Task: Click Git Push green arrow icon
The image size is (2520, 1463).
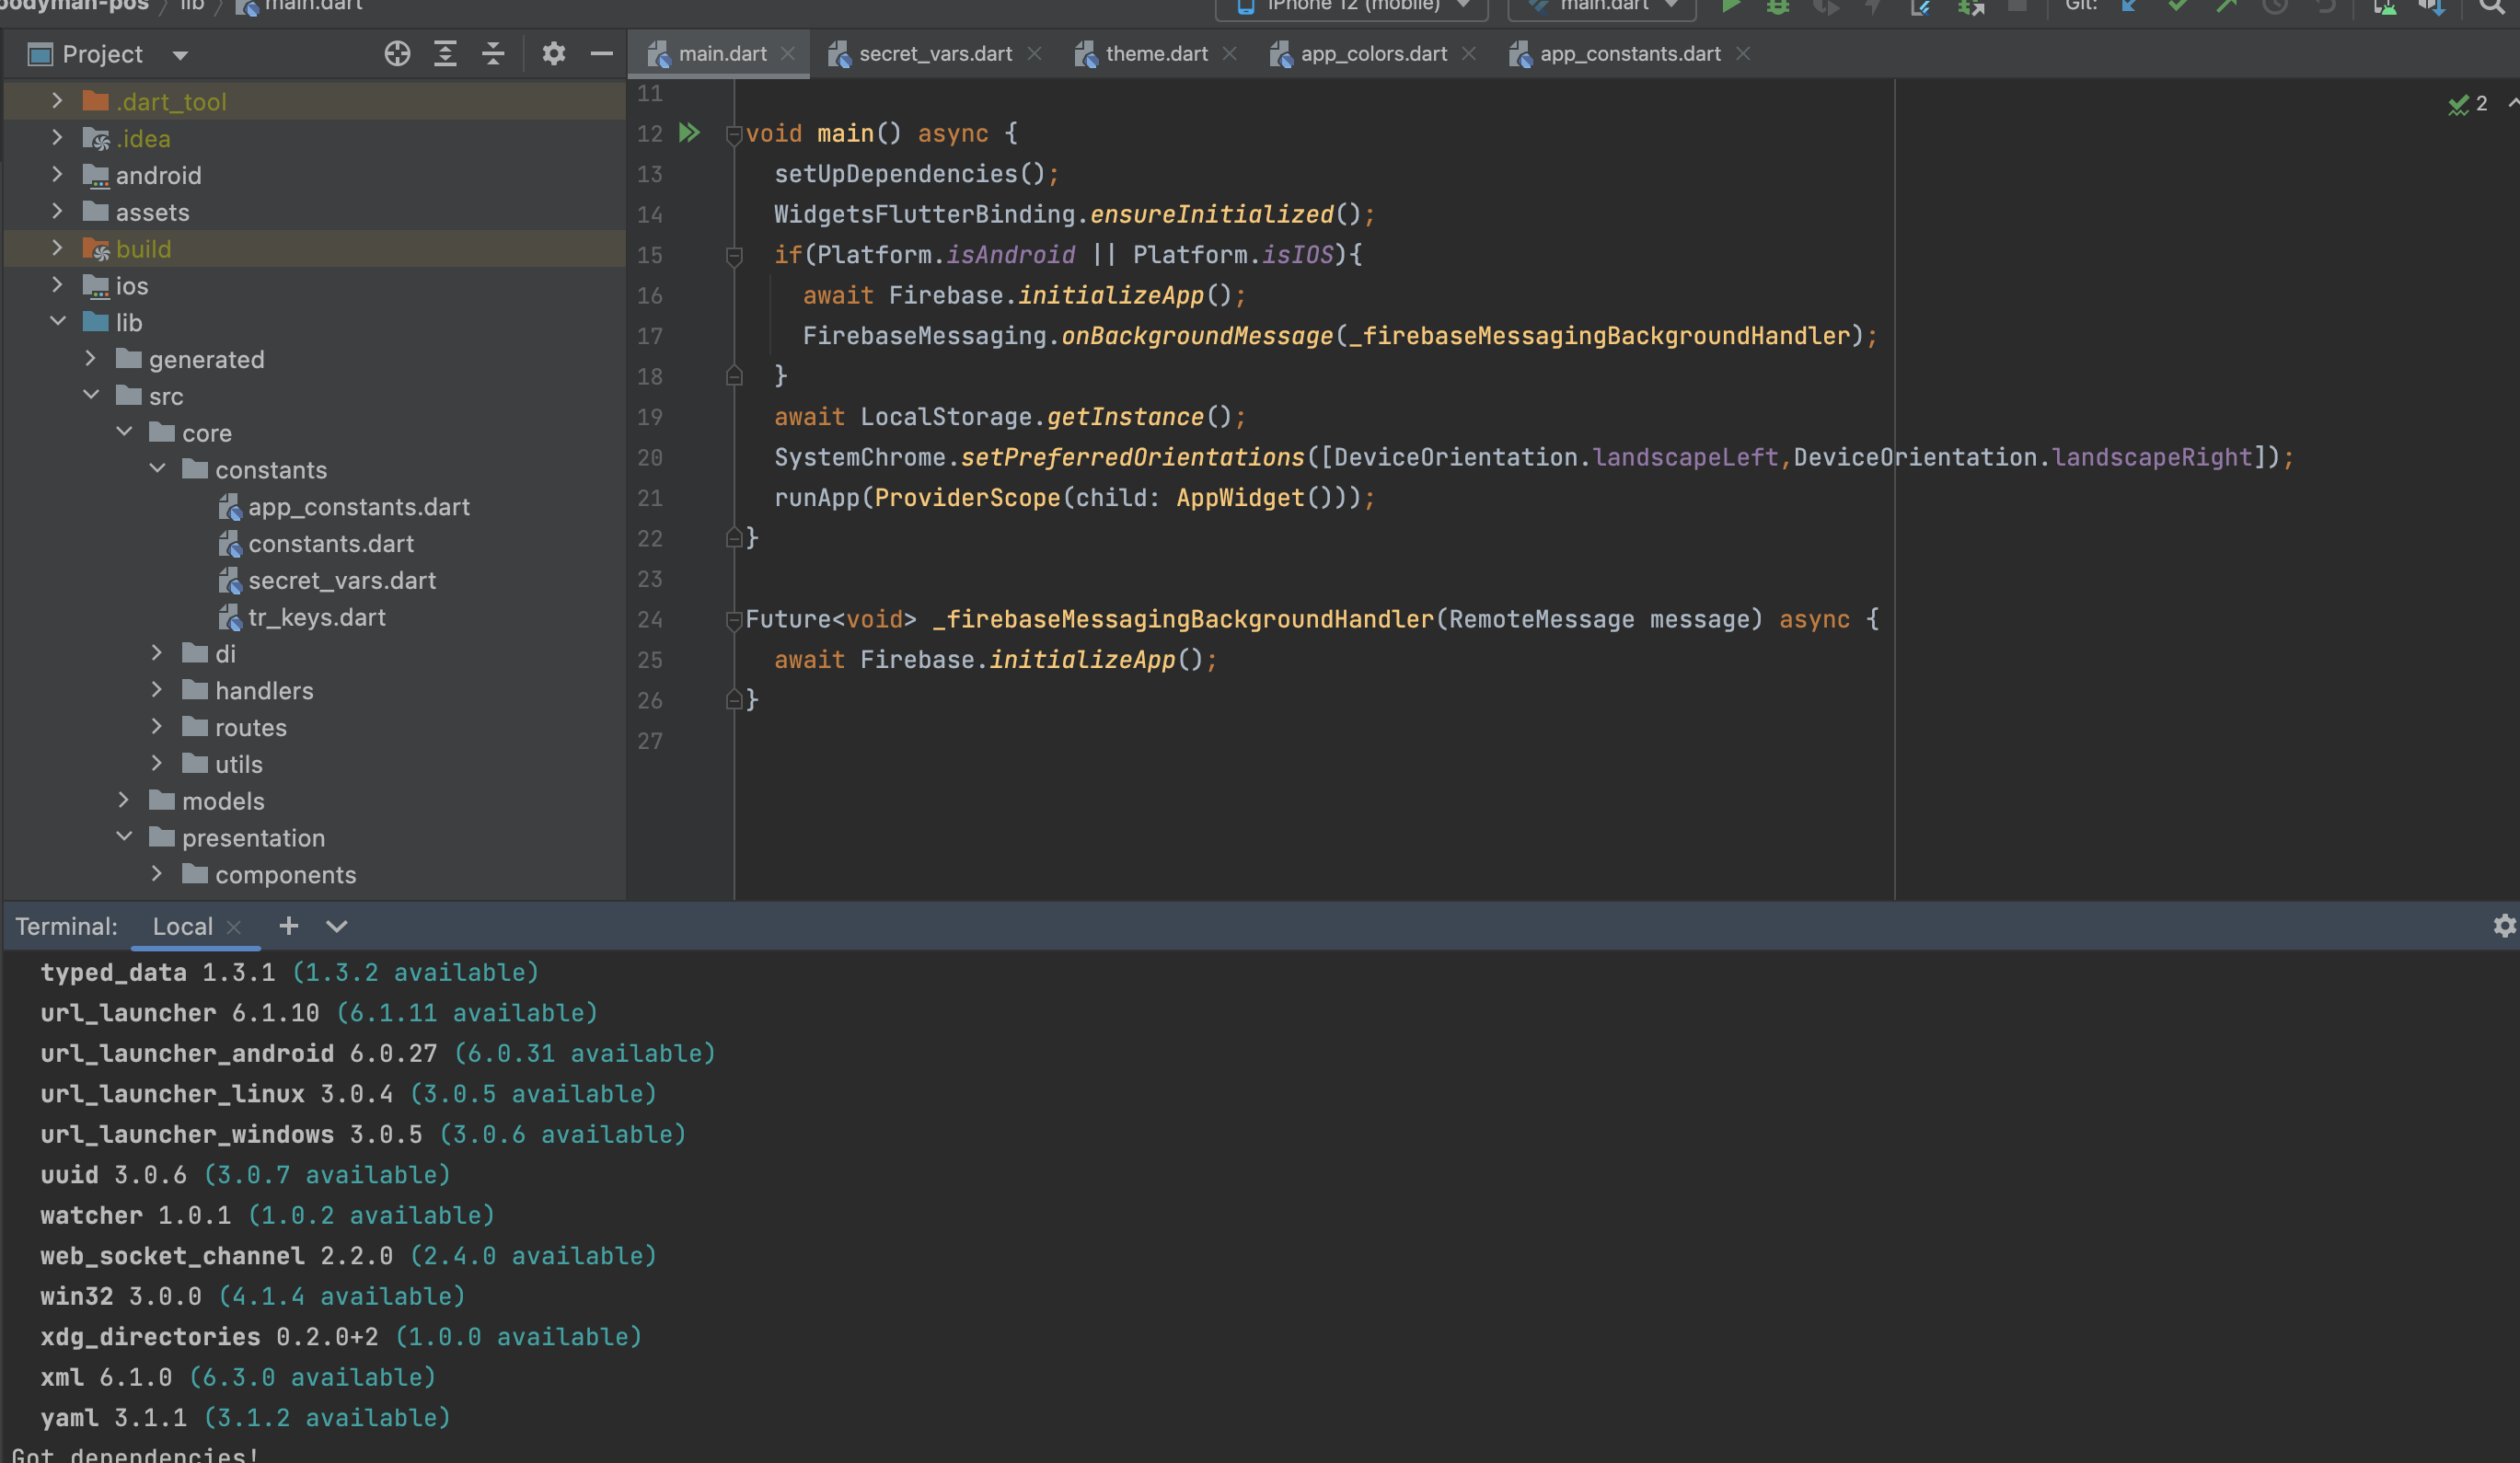Action: coord(2226,6)
